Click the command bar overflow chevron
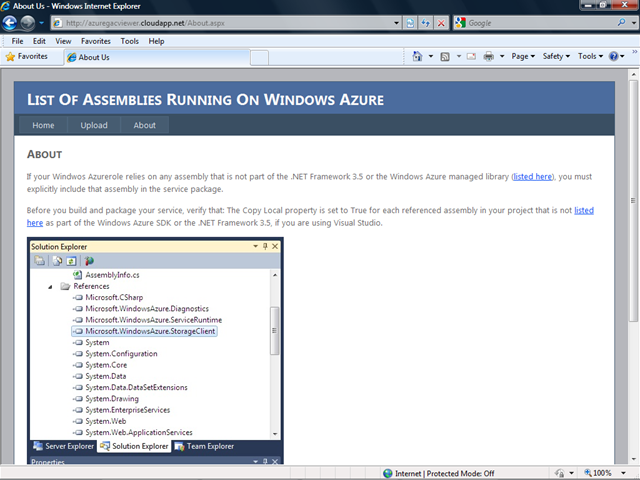The width and height of the screenshot is (640, 480). tap(634, 52)
